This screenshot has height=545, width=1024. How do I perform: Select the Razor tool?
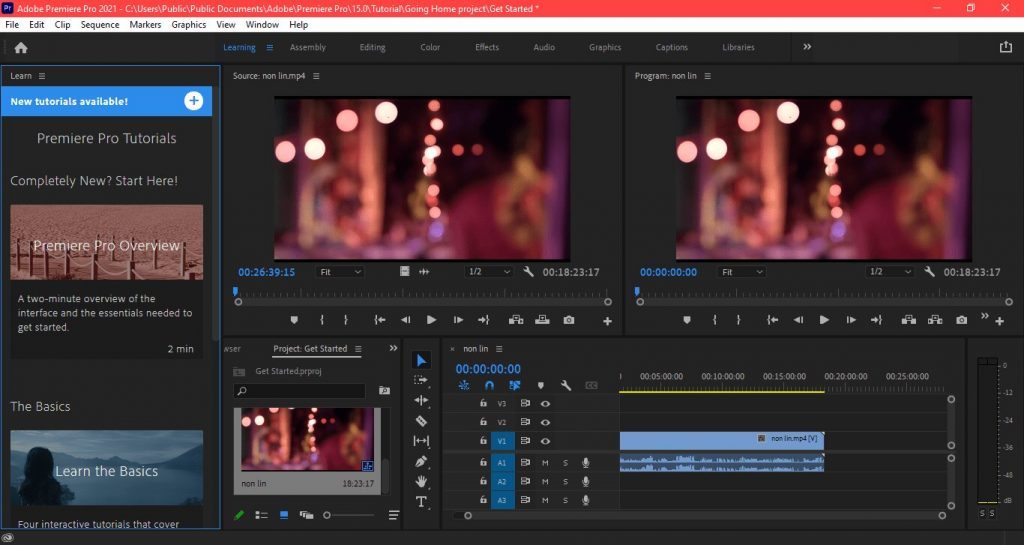pyautogui.click(x=421, y=421)
